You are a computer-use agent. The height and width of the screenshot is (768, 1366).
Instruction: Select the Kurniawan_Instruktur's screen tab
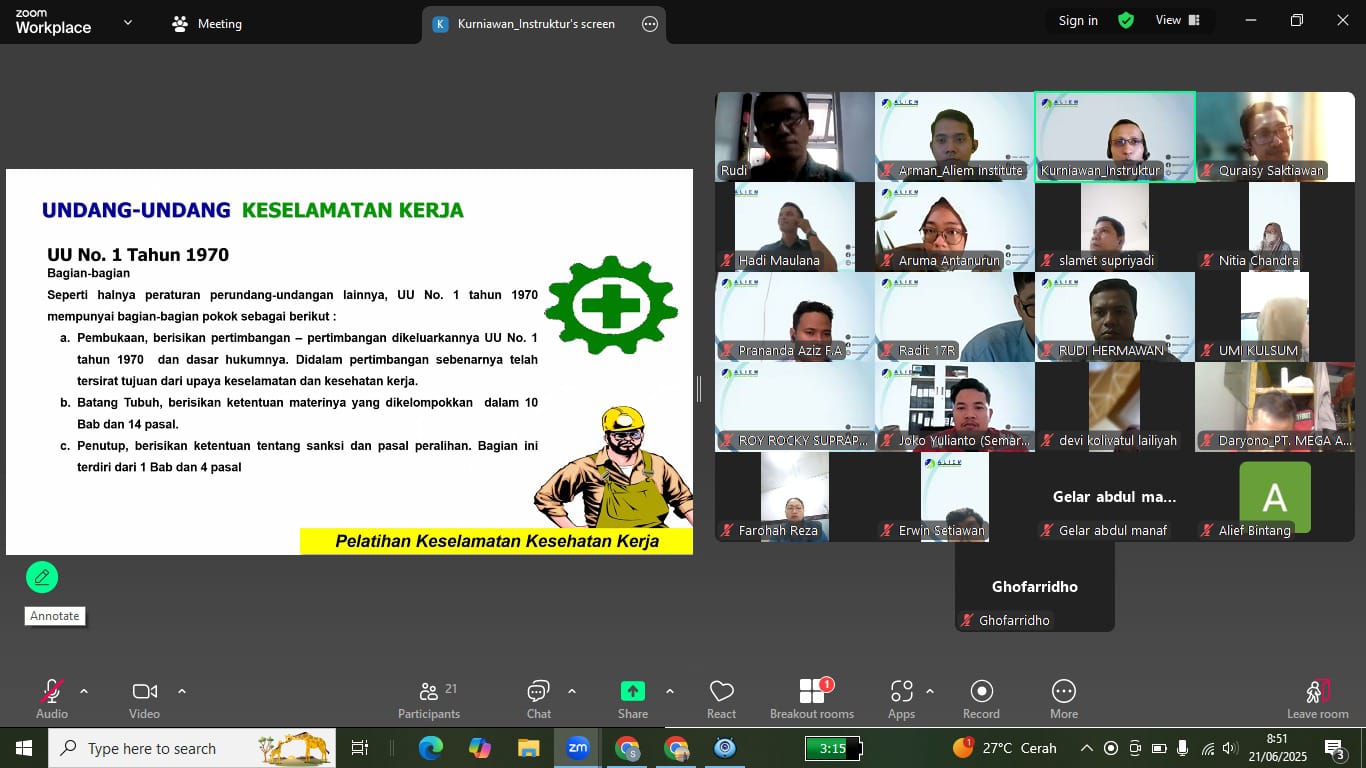(535, 24)
